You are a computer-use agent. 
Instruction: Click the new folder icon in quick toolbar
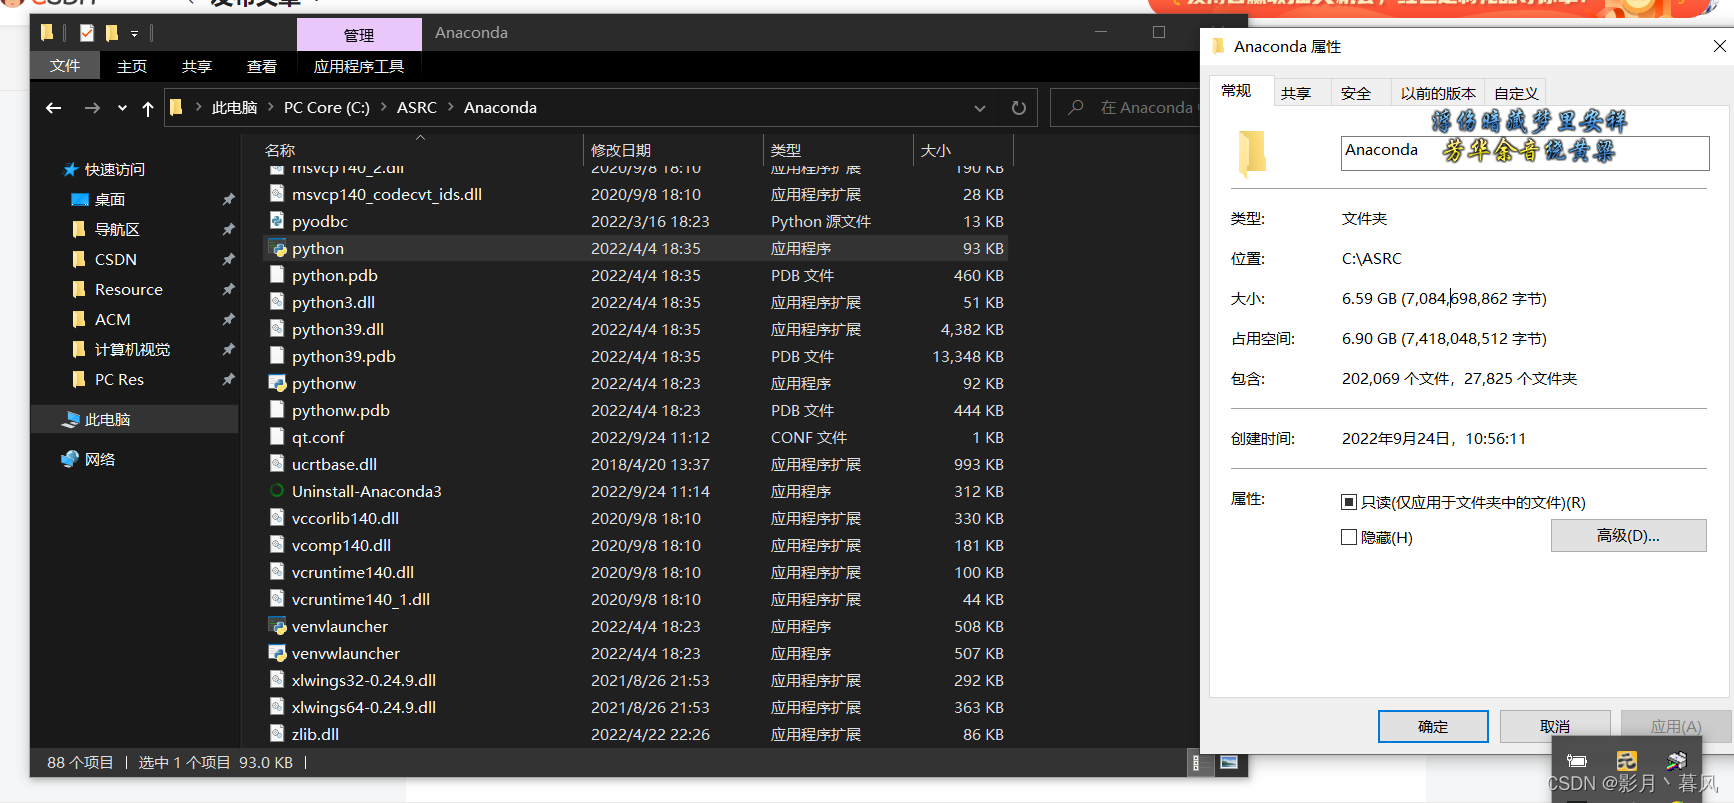(x=112, y=33)
